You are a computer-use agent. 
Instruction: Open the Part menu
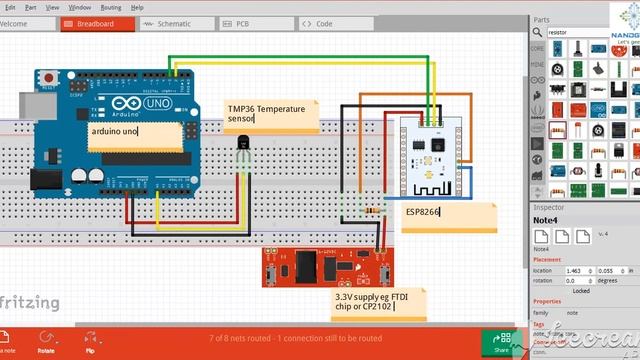[31, 7]
